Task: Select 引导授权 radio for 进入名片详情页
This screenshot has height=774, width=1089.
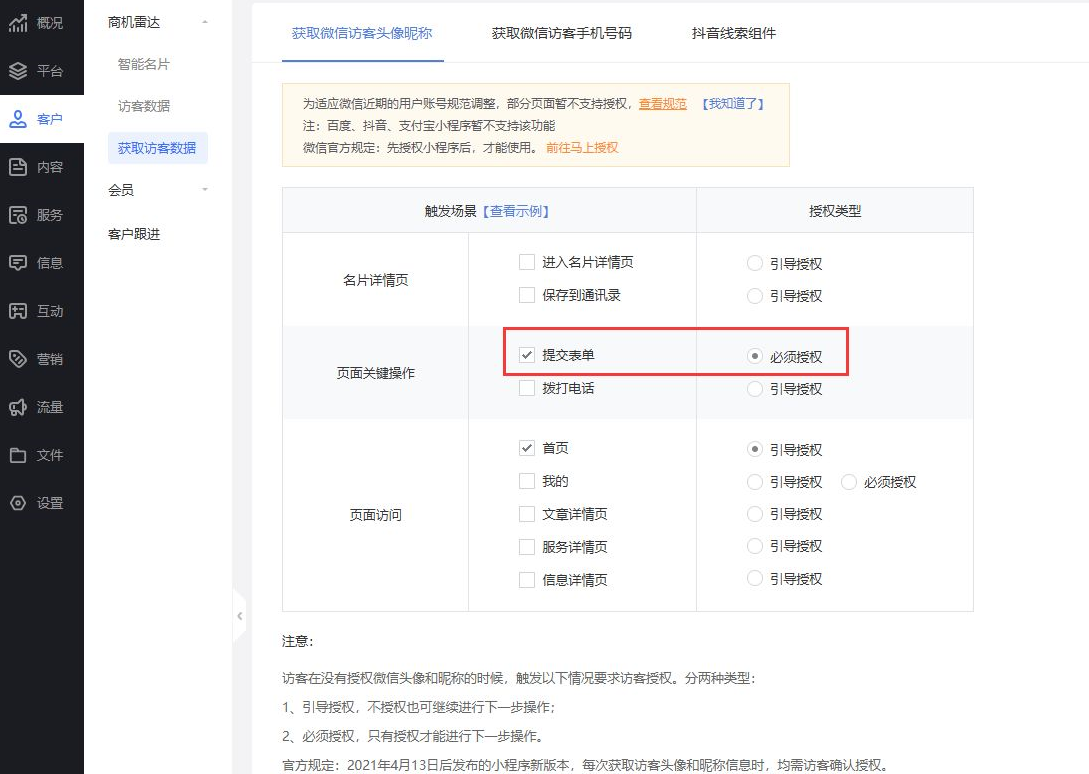Action: tap(755, 263)
